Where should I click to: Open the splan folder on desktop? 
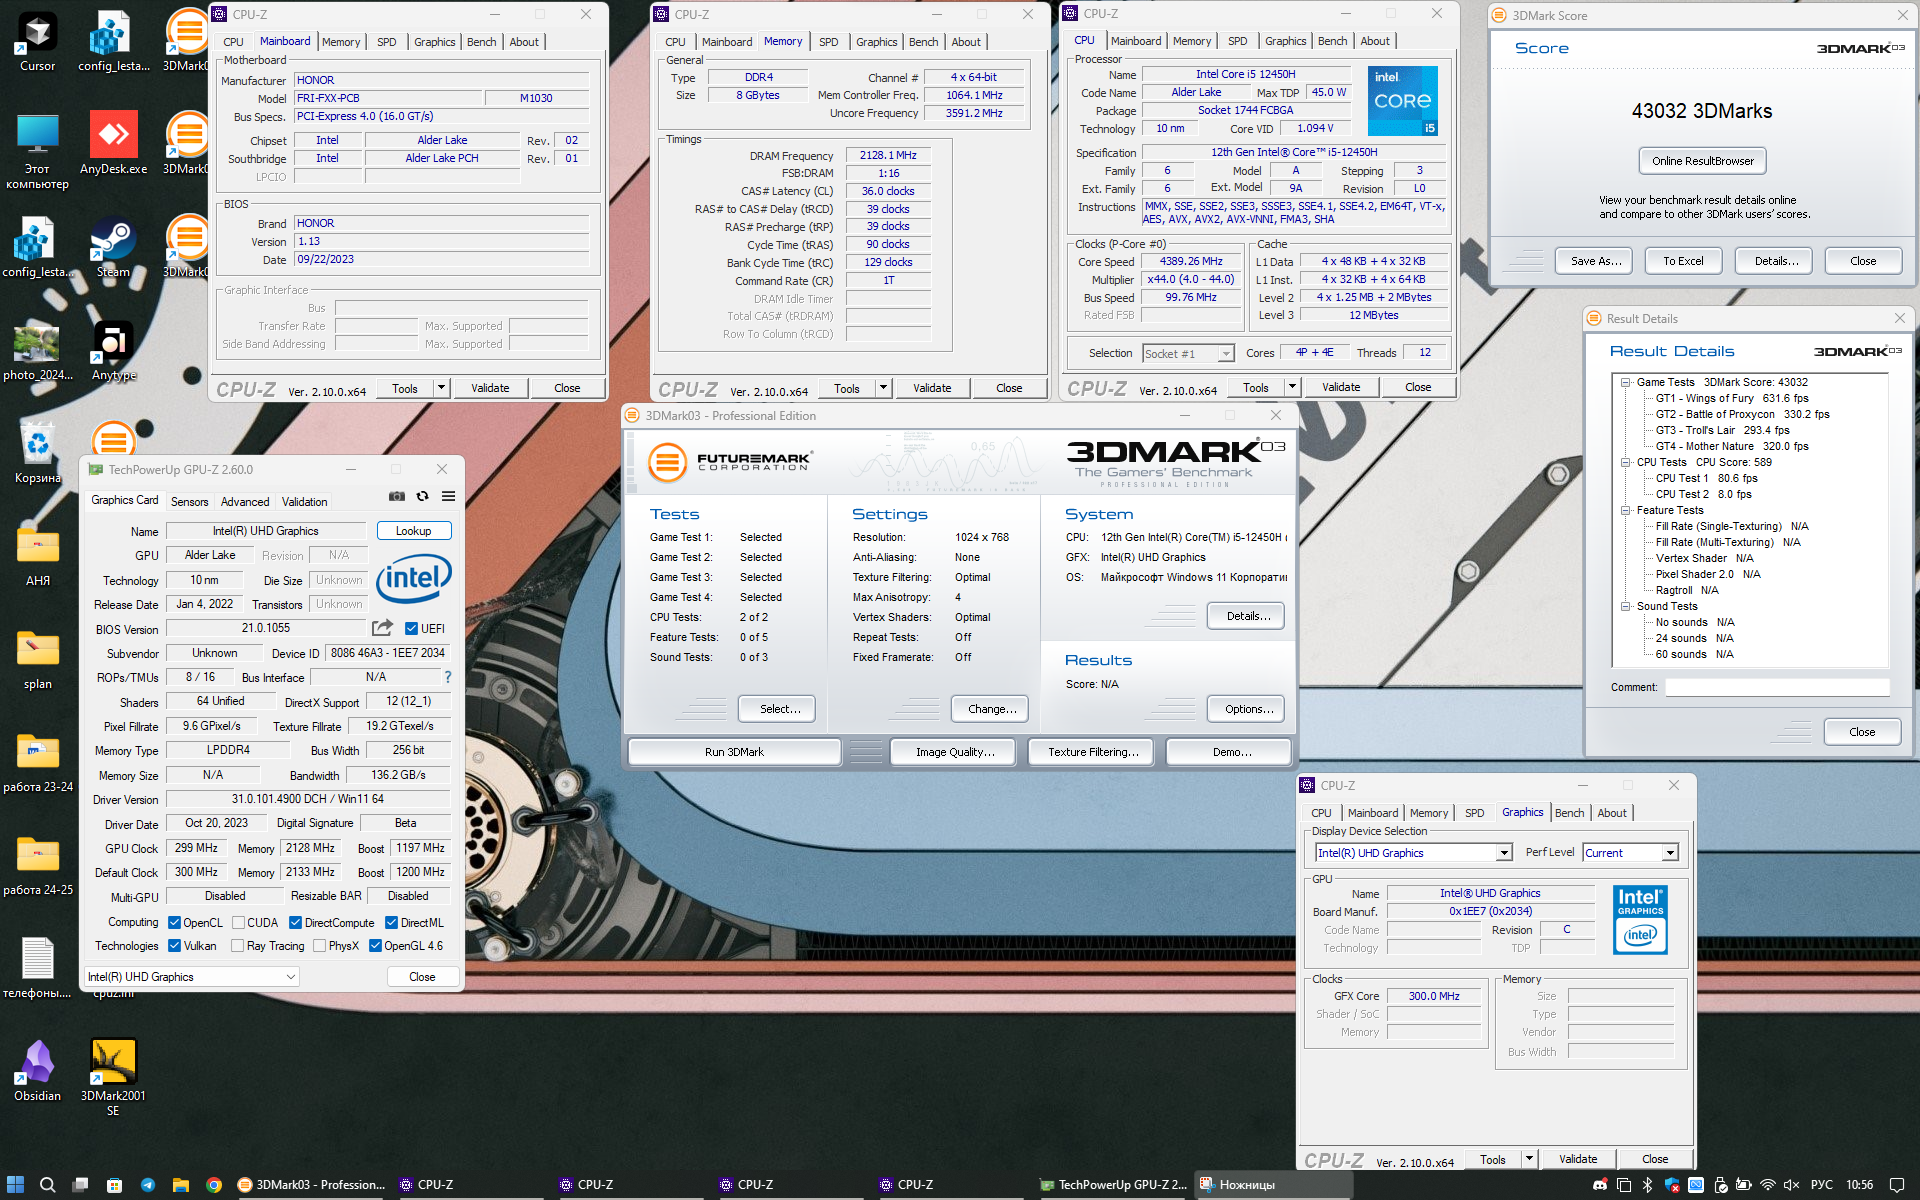click(x=38, y=658)
